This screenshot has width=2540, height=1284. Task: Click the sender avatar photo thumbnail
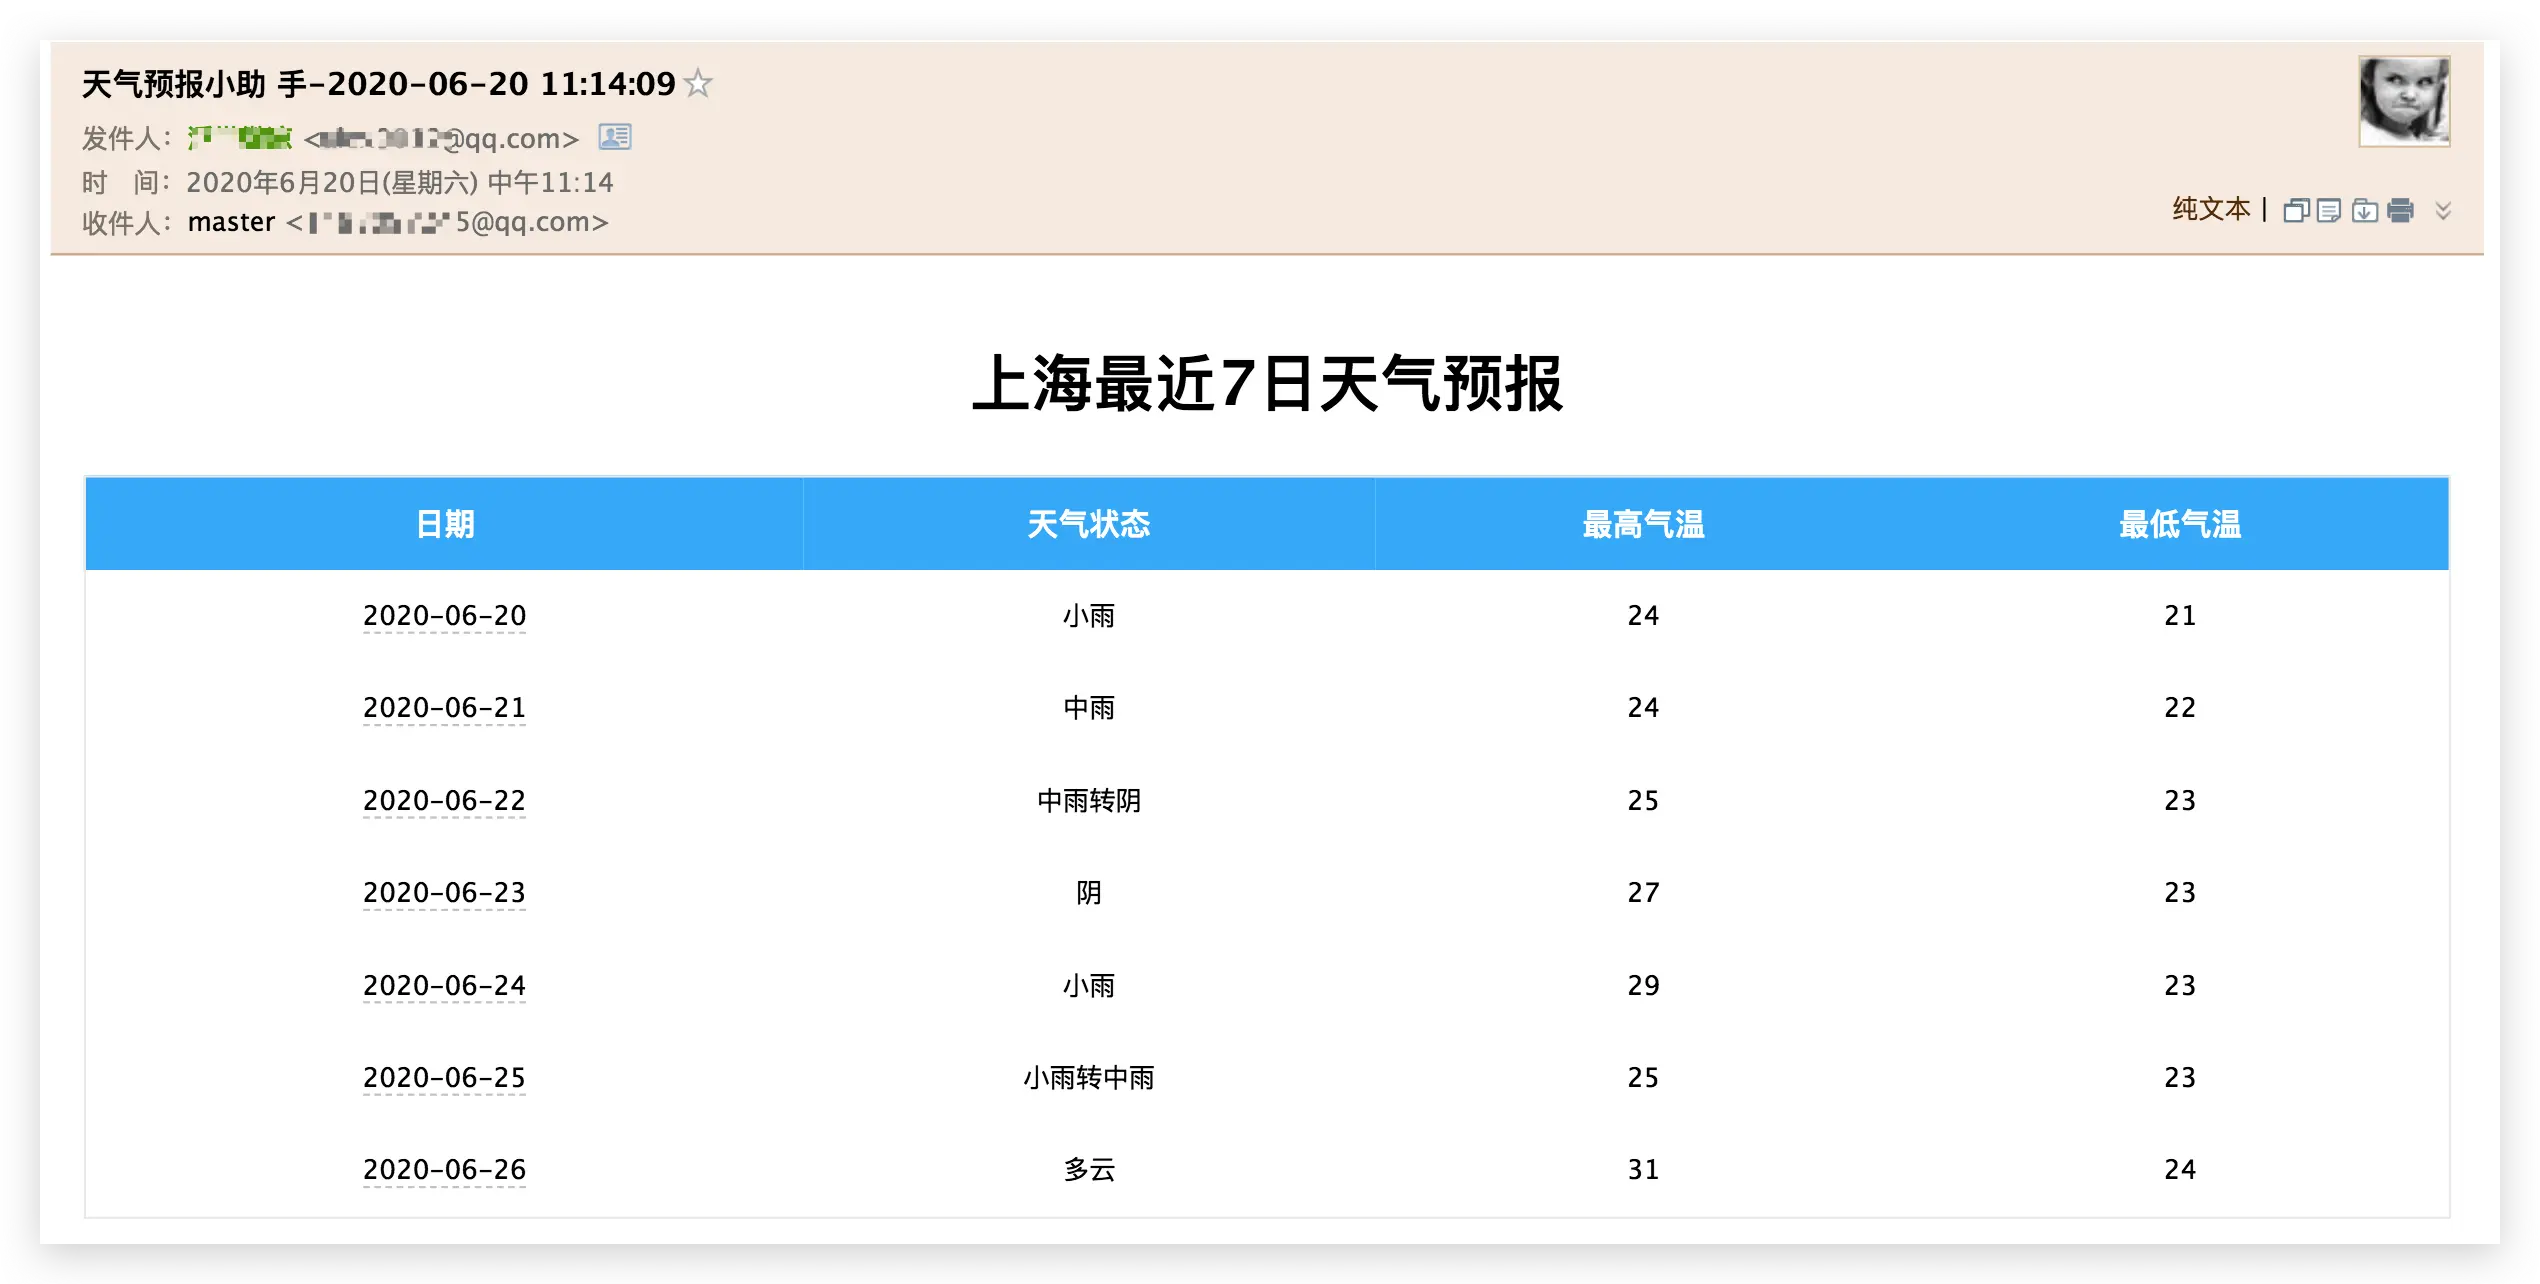point(2404,101)
